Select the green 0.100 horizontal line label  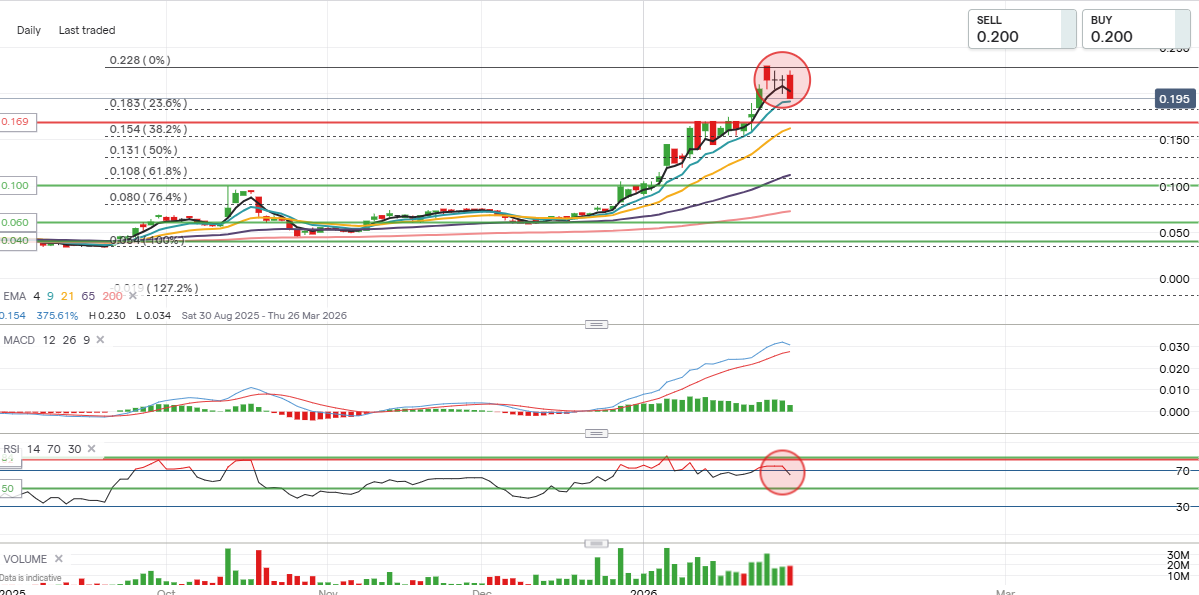pyautogui.click(x=16, y=186)
